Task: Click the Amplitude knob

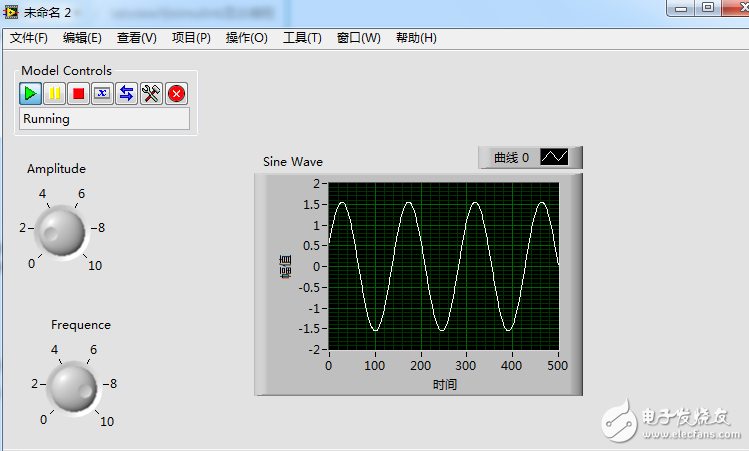Action: 62,231
